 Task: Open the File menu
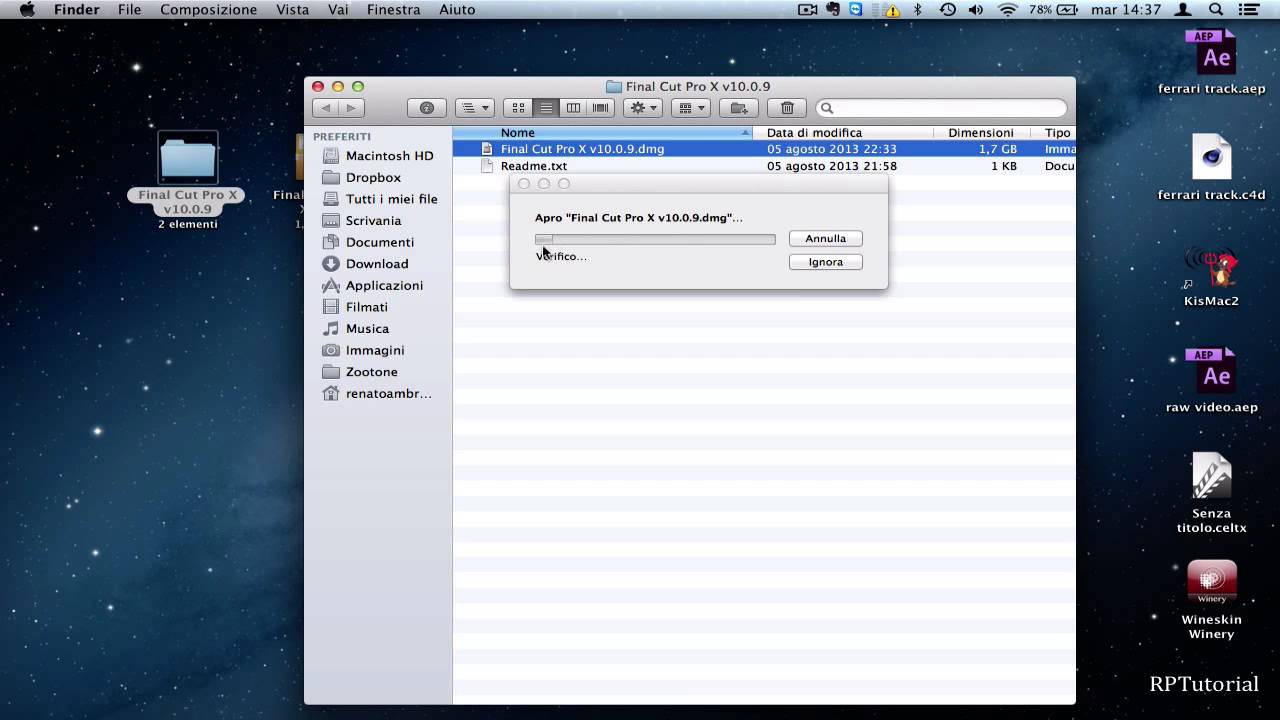pyautogui.click(x=130, y=10)
